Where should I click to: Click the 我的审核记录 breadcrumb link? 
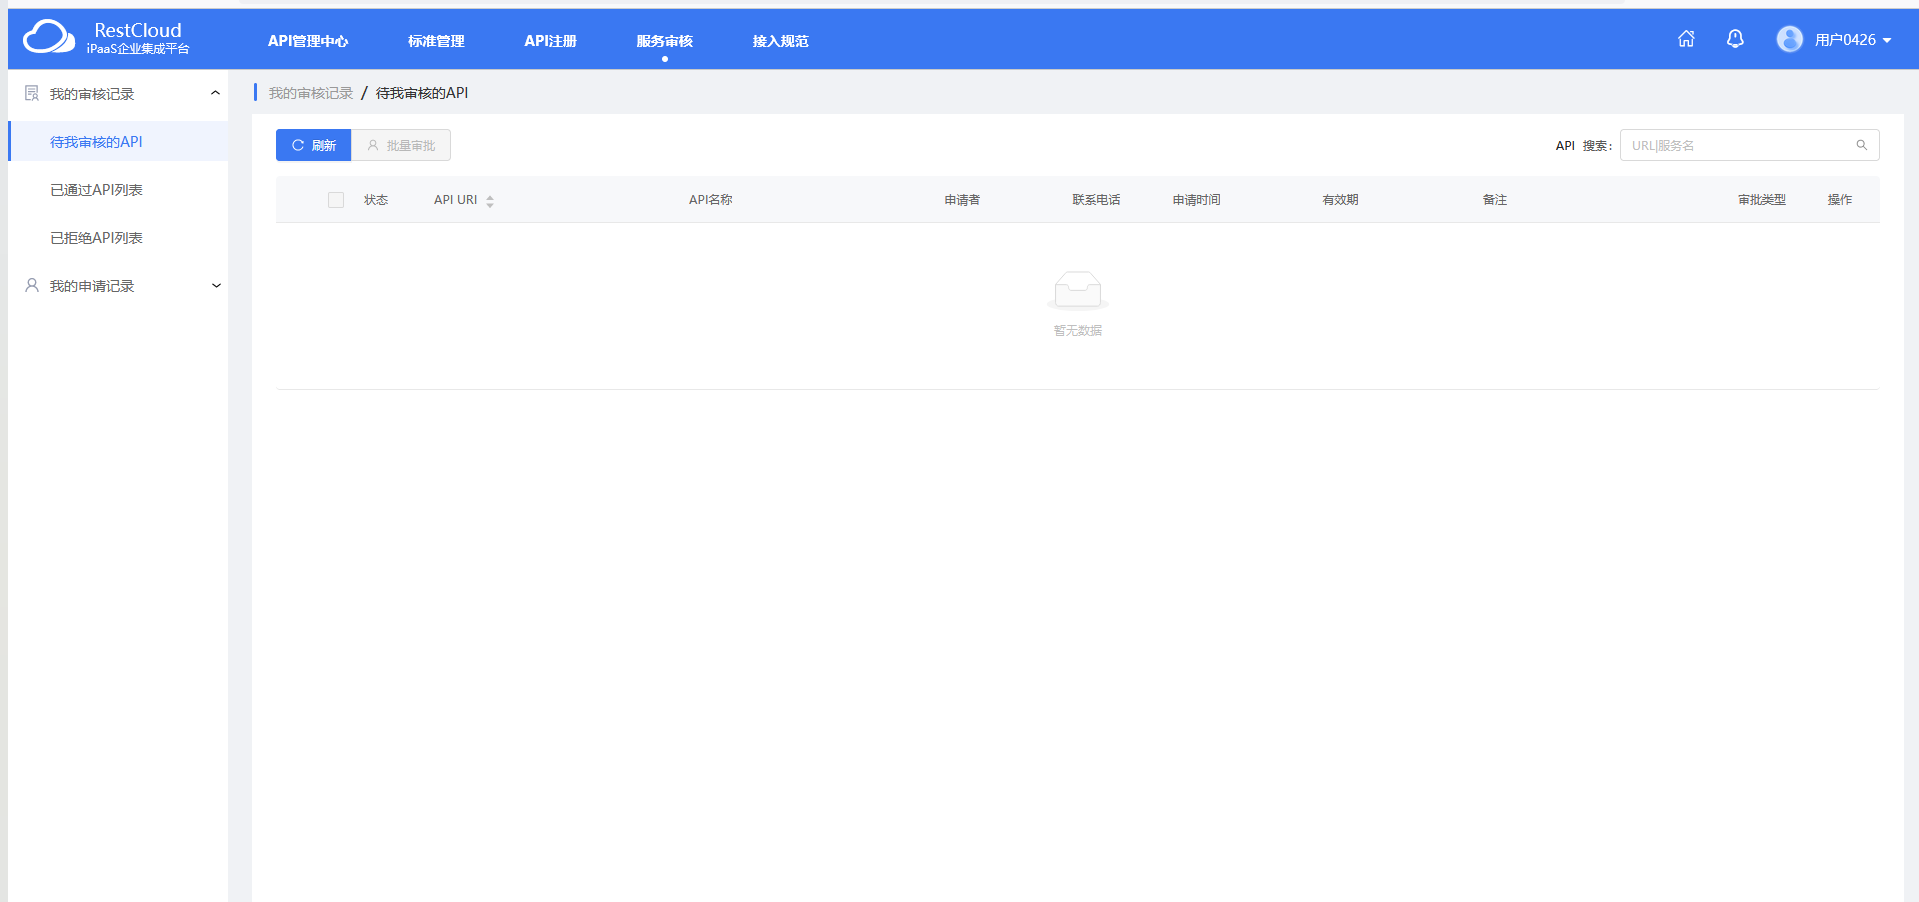point(311,93)
